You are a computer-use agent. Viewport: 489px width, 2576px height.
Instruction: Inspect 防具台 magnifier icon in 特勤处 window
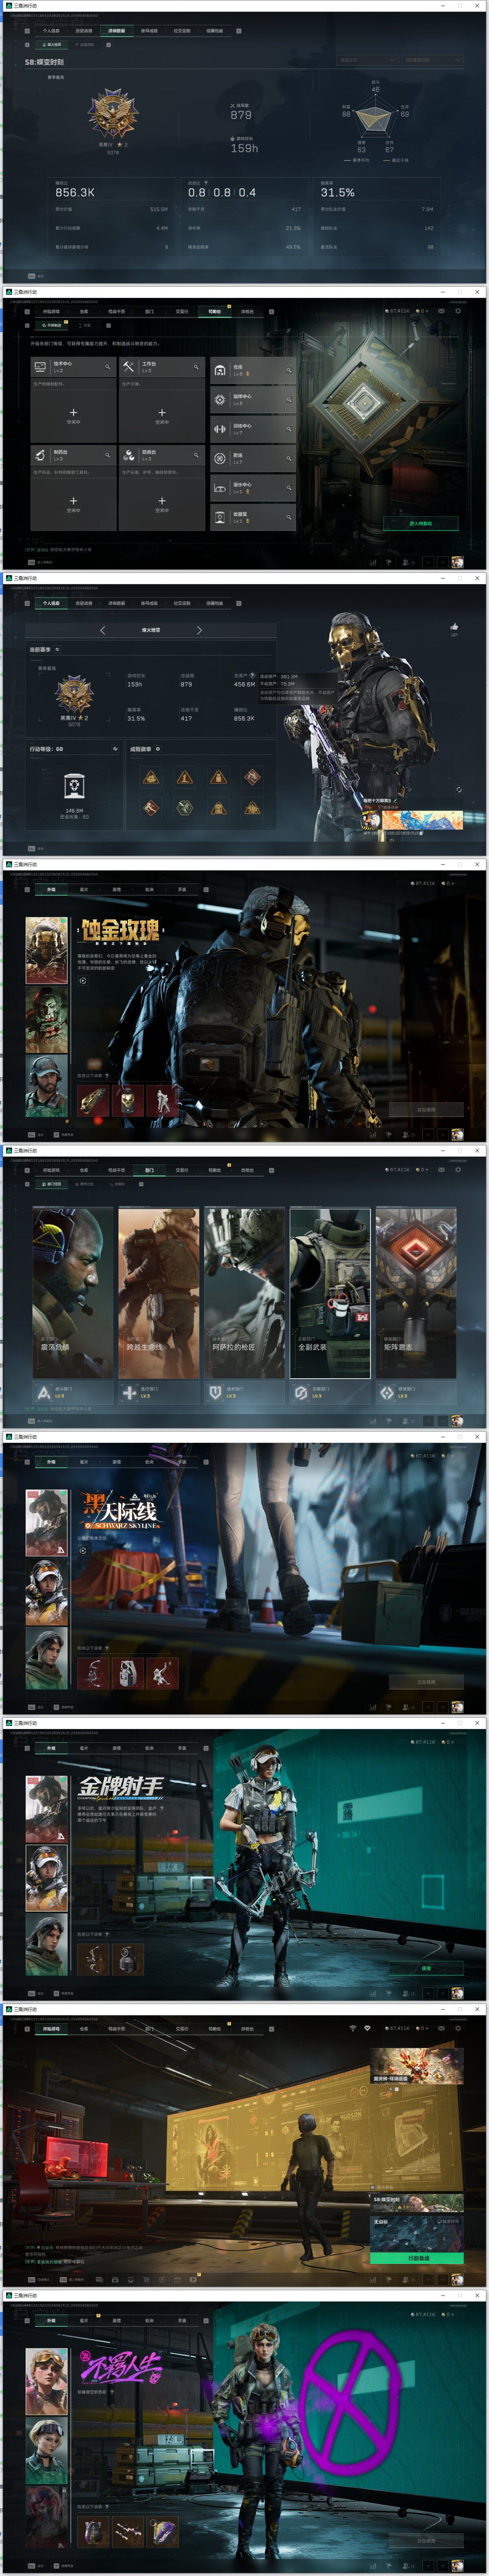coord(196,455)
